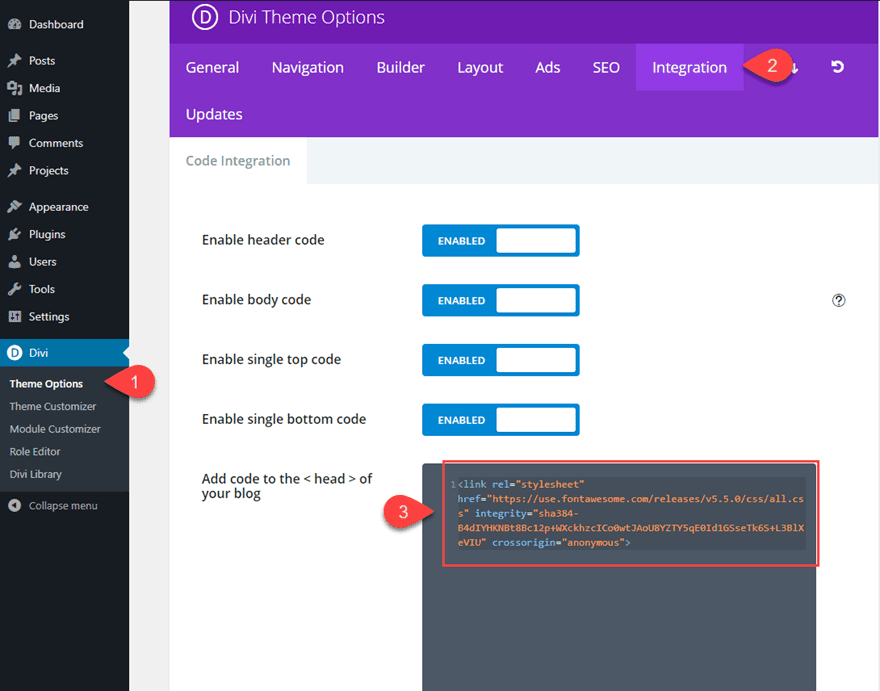Image resolution: width=880 pixels, height=691 pixels.
Task: Open Tools in the sidebar
Action: point(42,289)
